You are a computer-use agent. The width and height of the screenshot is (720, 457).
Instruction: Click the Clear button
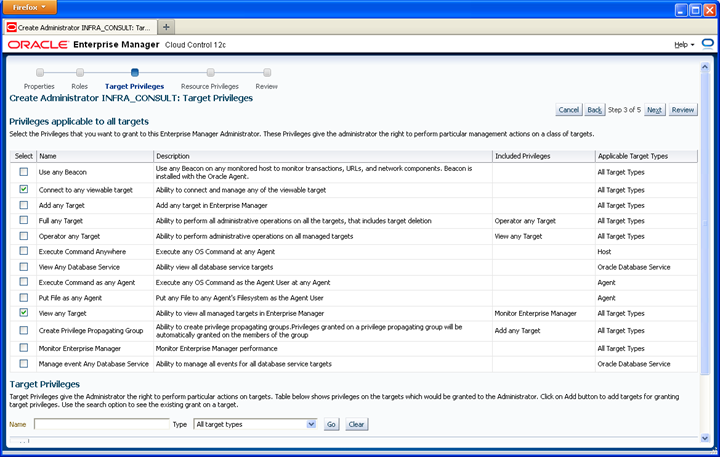point(356,424)
